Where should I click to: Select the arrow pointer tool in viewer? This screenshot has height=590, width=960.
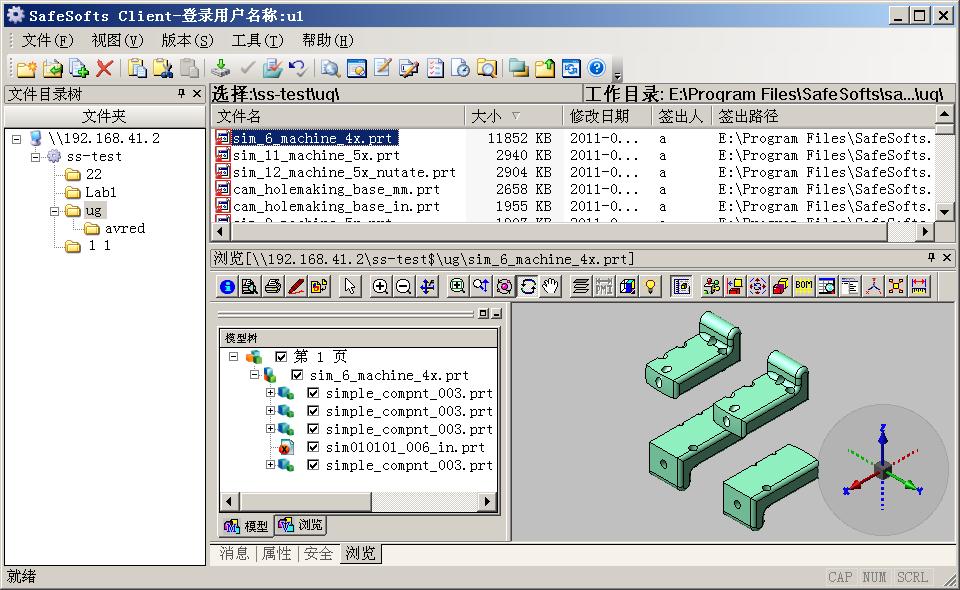(x=350, y=286)
